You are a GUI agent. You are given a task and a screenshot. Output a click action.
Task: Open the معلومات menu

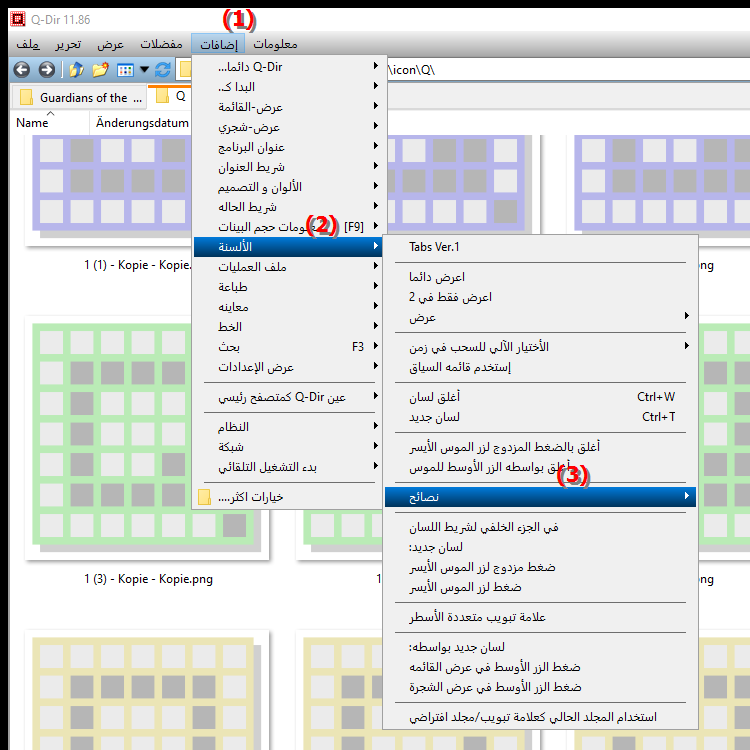pos(275,44)
